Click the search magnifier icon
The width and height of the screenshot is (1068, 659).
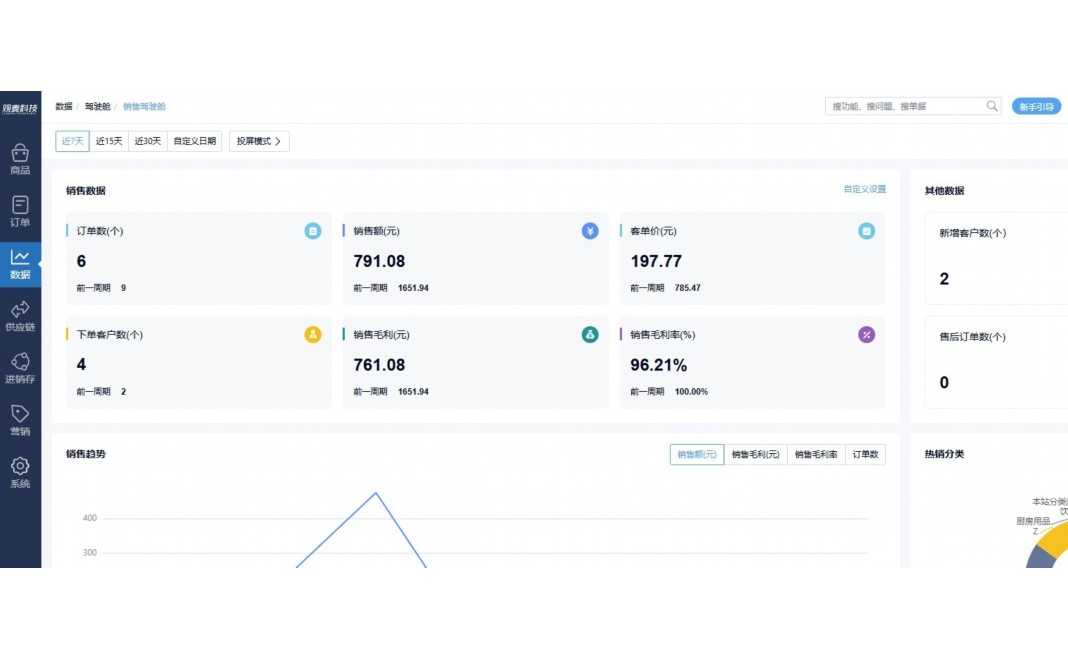(x=992, y=106)
